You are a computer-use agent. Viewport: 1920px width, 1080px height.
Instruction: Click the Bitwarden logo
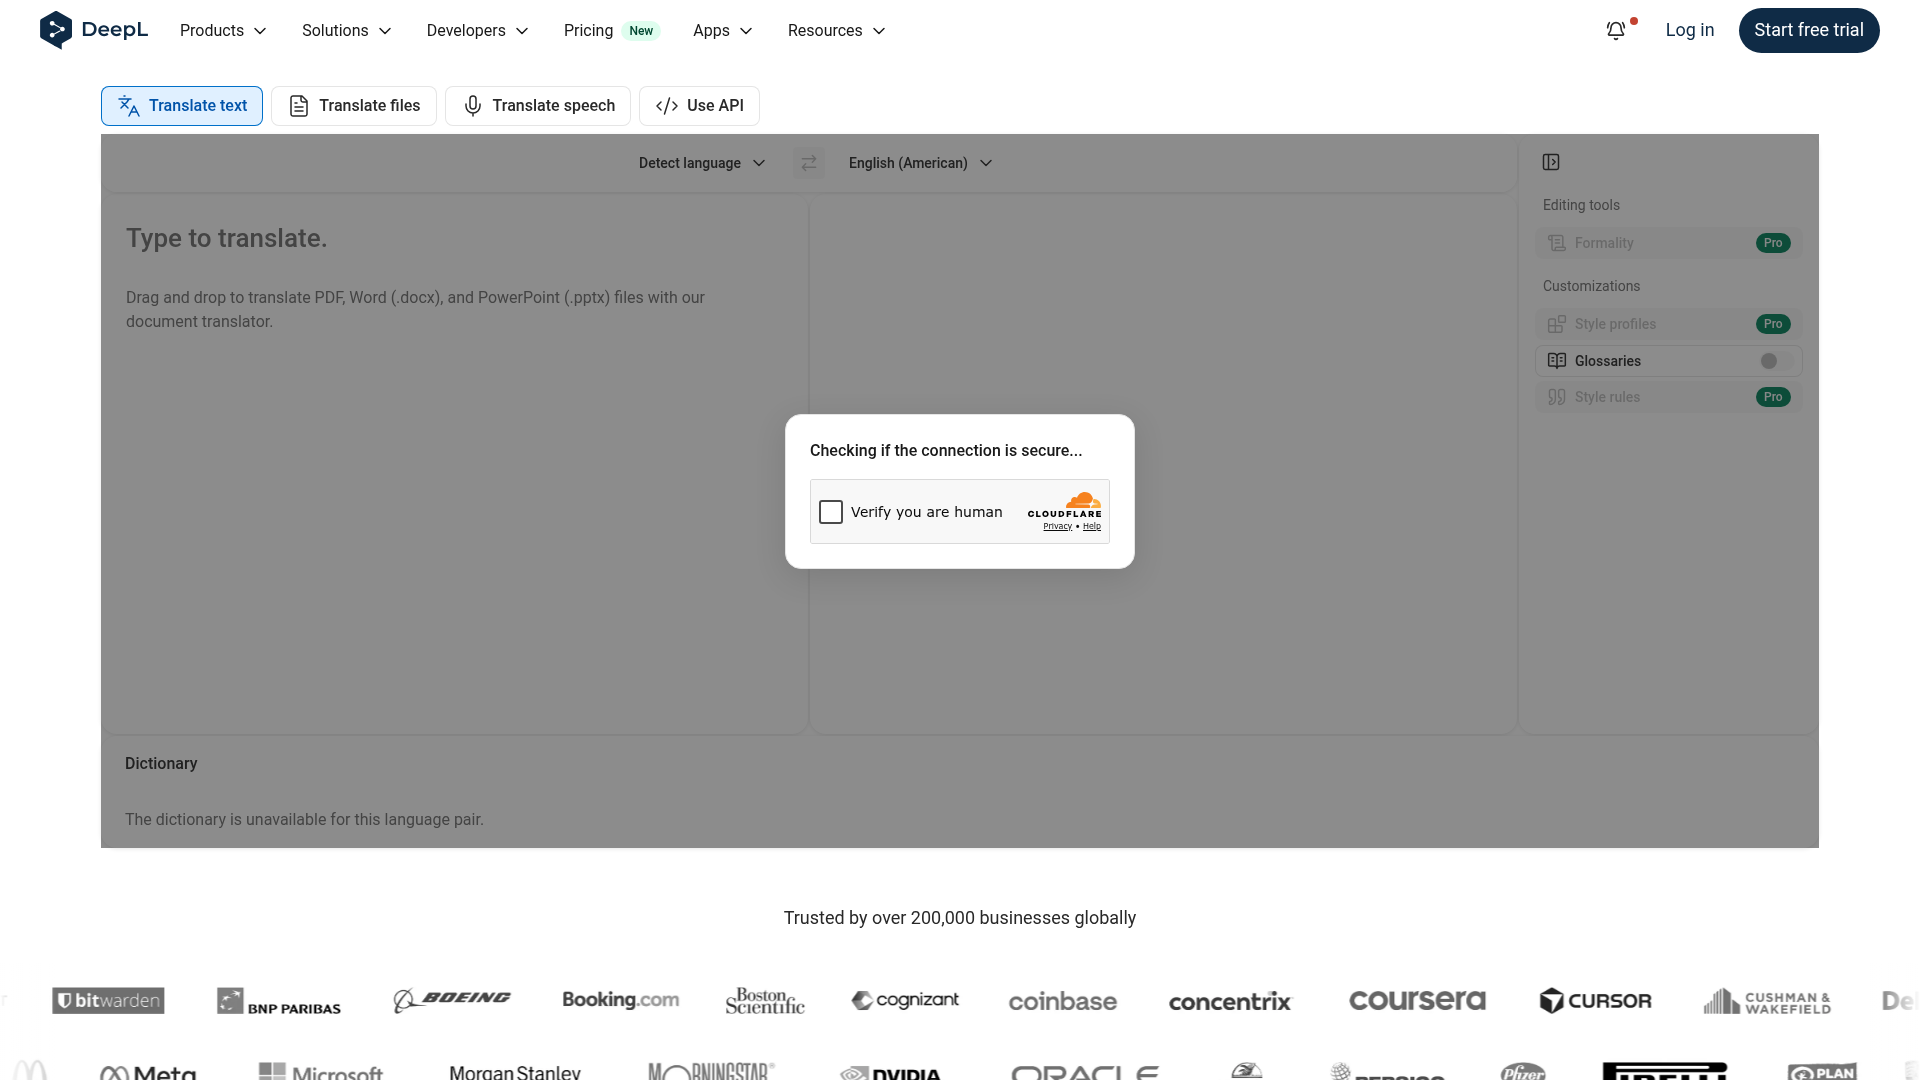pos(108,1001)
